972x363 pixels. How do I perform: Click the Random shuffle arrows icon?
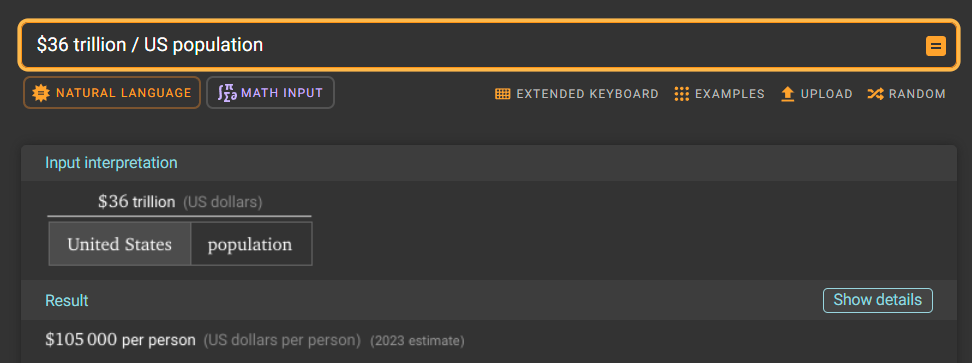[x=875, y=94]
